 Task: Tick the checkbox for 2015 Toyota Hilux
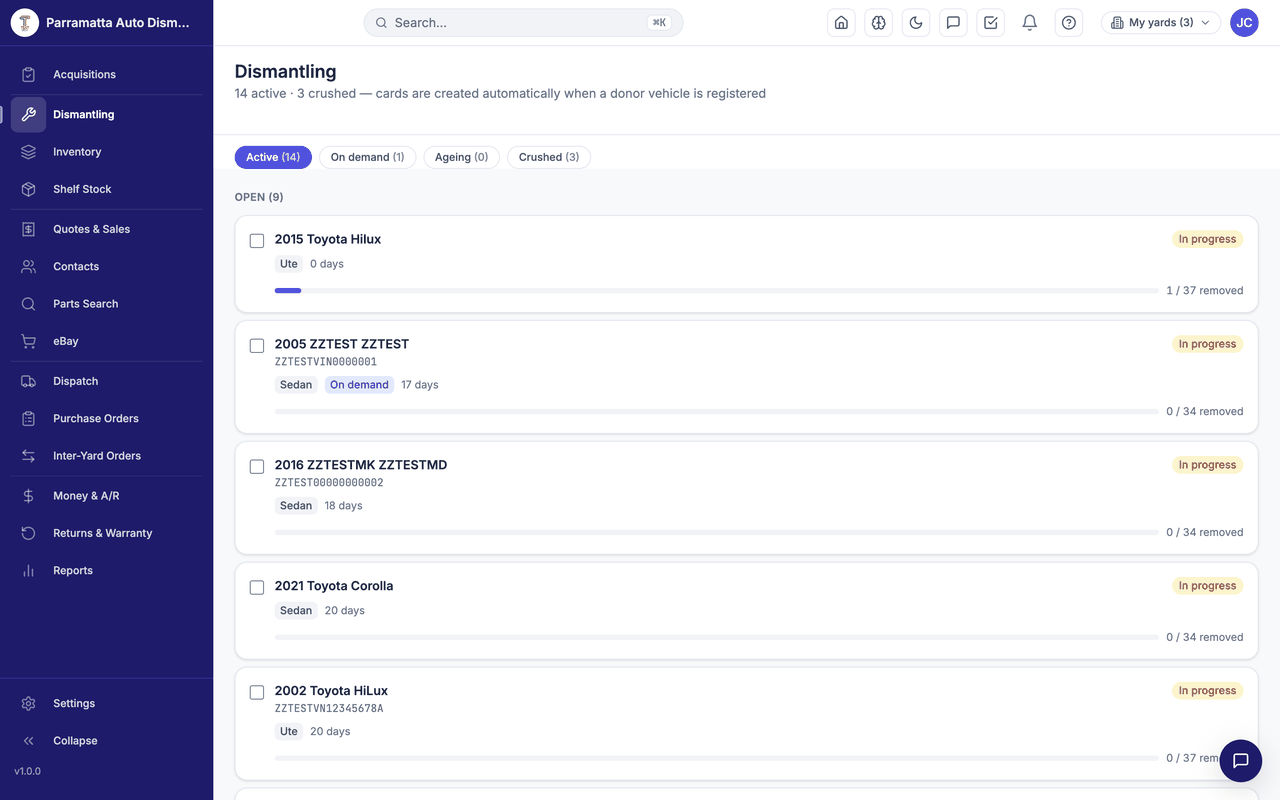257,241
